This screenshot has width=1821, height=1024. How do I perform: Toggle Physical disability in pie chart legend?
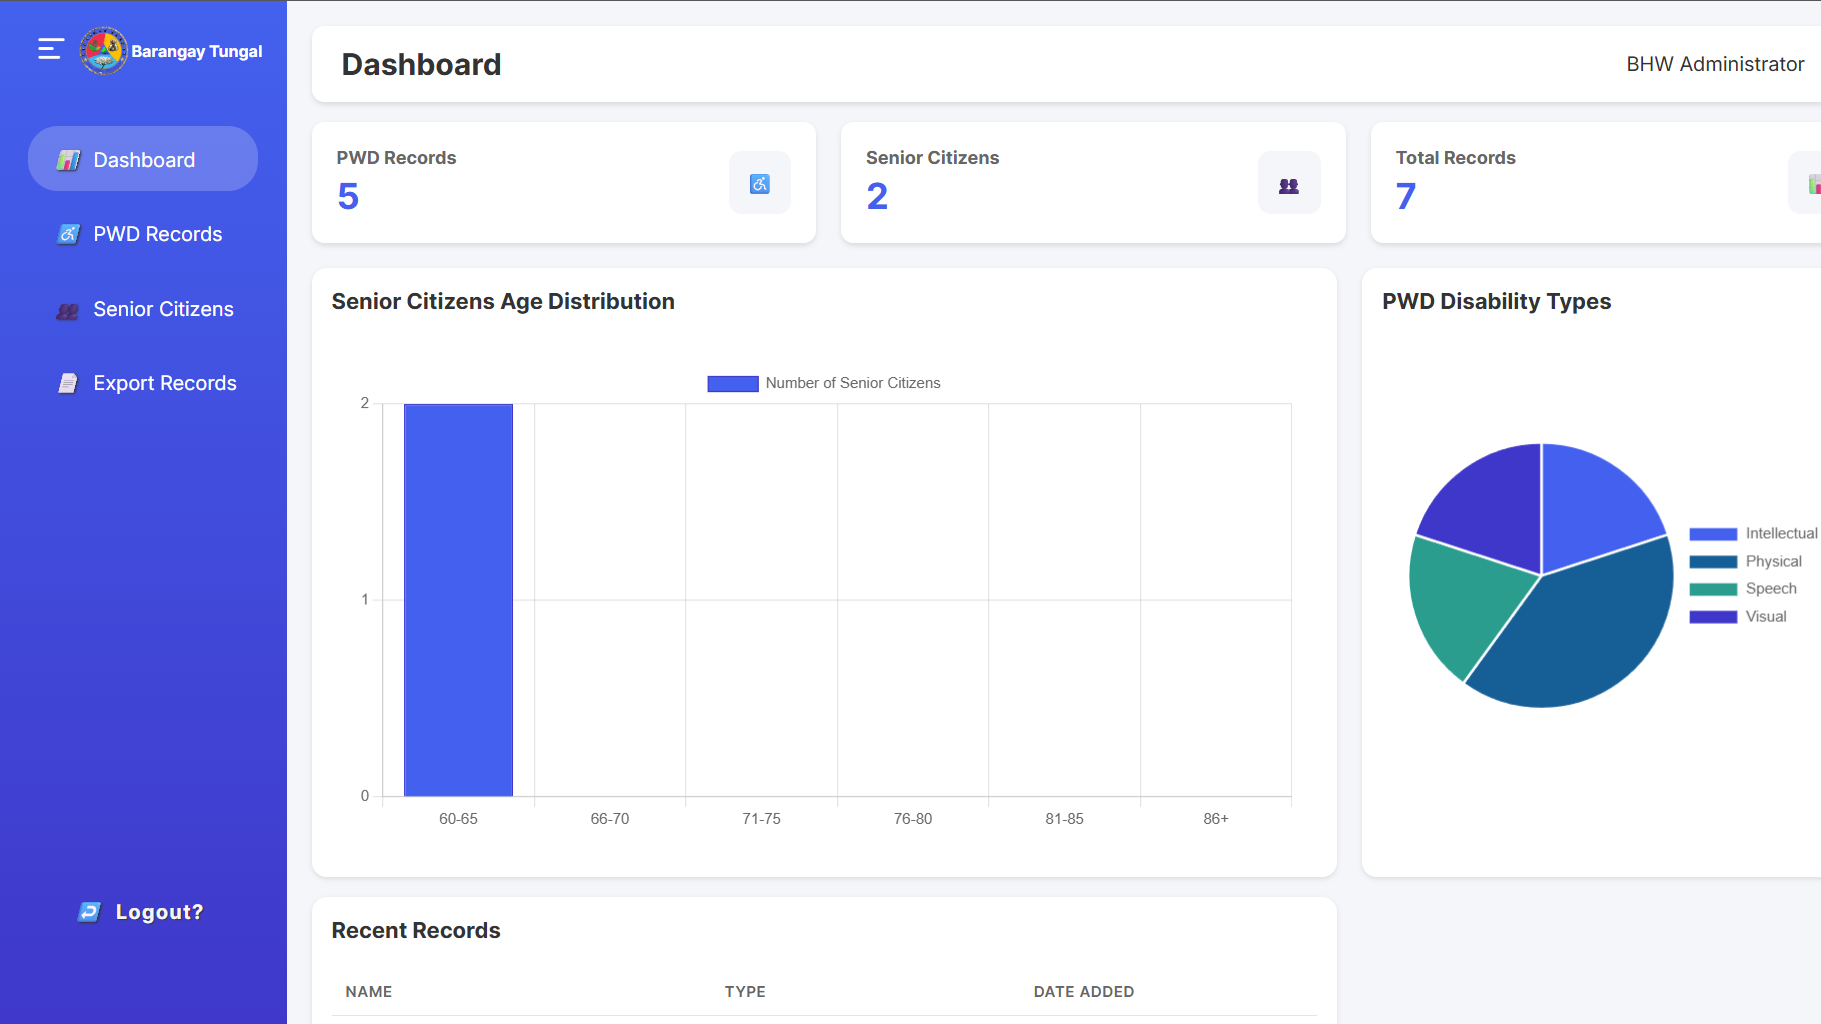point(1713,561)
